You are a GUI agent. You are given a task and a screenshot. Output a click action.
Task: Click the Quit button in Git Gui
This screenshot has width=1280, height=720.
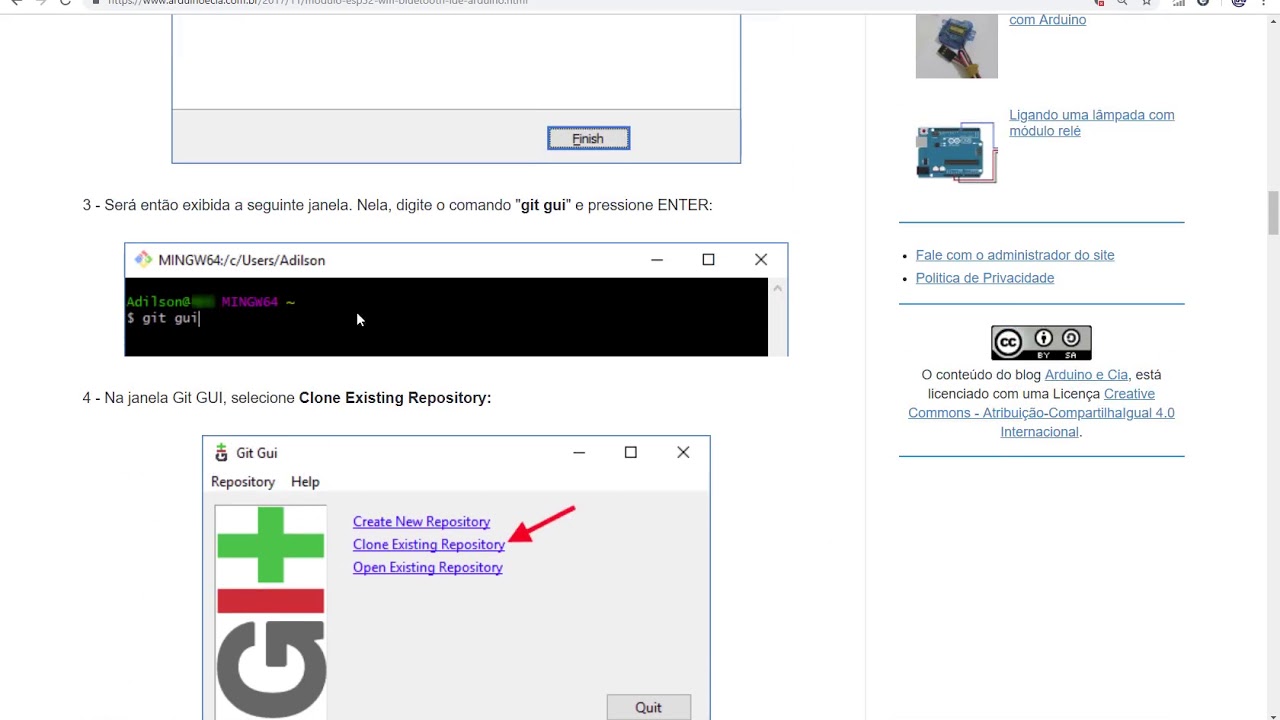tap(648, 707)
